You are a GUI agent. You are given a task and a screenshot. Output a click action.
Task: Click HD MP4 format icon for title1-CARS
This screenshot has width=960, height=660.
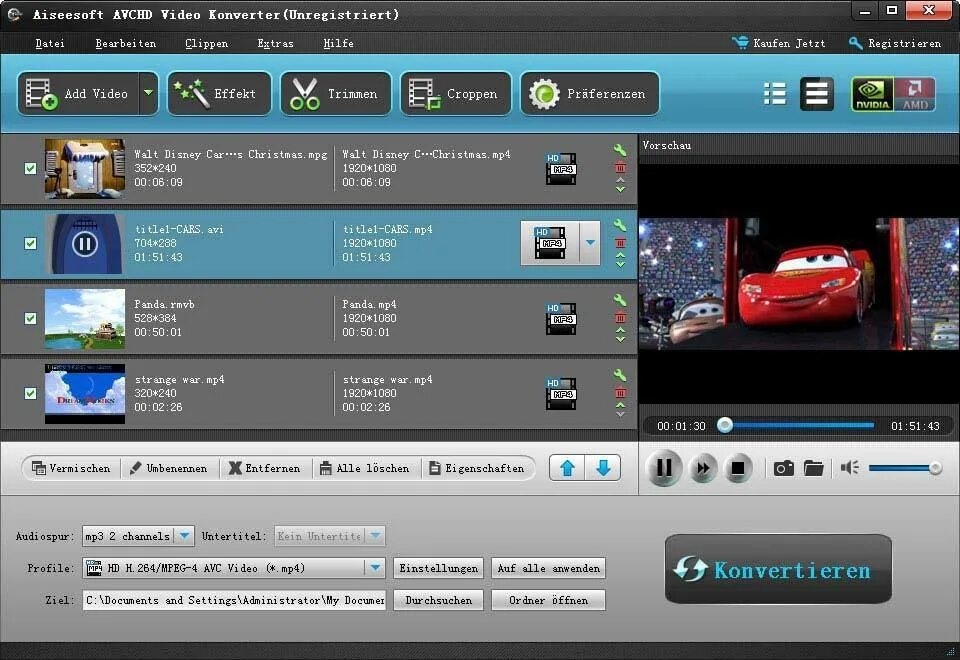[550, 243]
